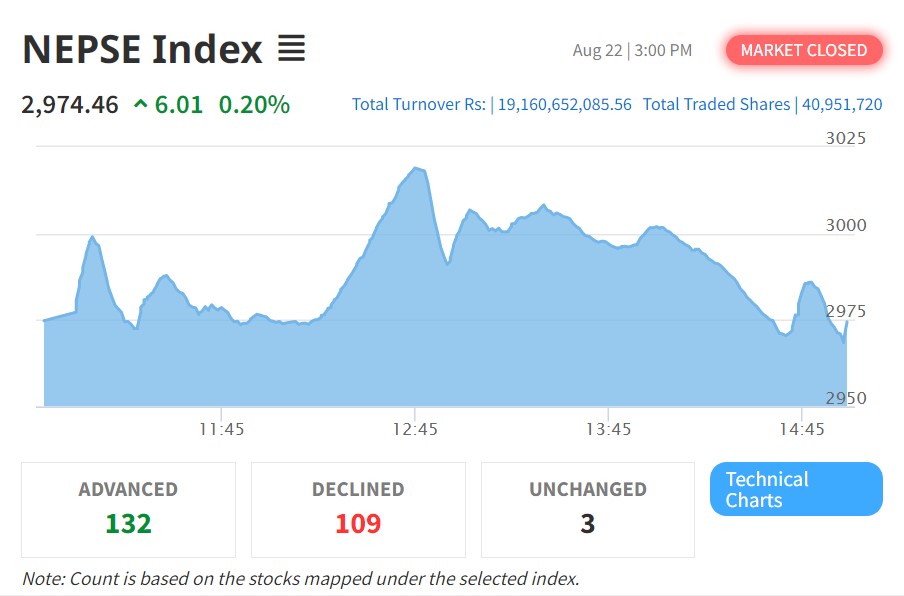Click the 0.20% percentage change
904x596 pixels.
(x=254, y=104)
